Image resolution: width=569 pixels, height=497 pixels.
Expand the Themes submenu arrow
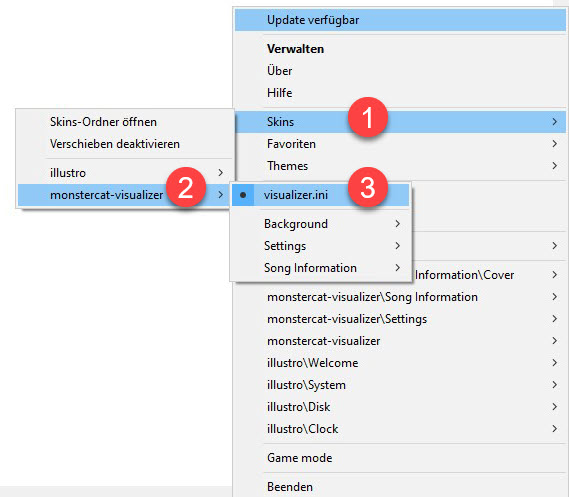coord(554,166)
